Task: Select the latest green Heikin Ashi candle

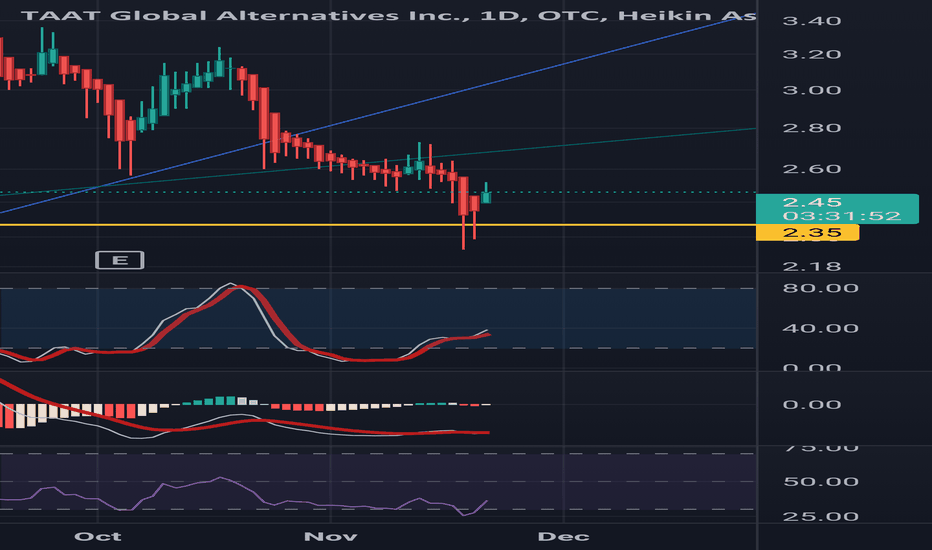Action: pos(486,197)
